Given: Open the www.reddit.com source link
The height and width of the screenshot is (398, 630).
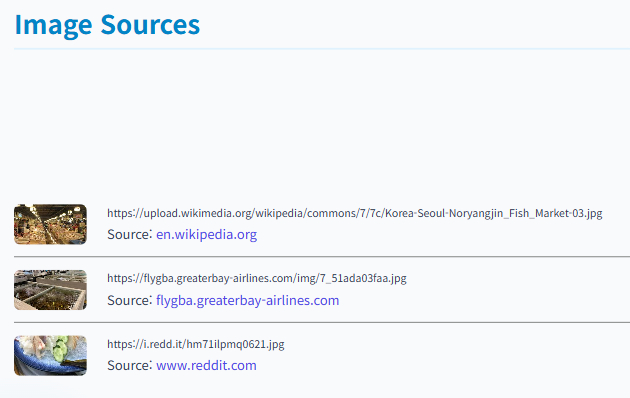Looking at the screenshot, I should tap(206, 365).
